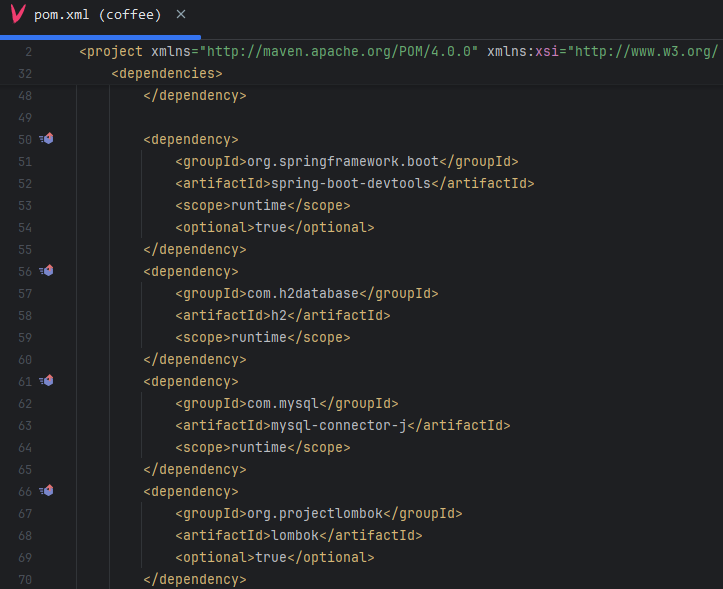Click opening dependency tag on line 56
Image resolution: width=723 pixels, height=589 pixels.
[191, 271]
